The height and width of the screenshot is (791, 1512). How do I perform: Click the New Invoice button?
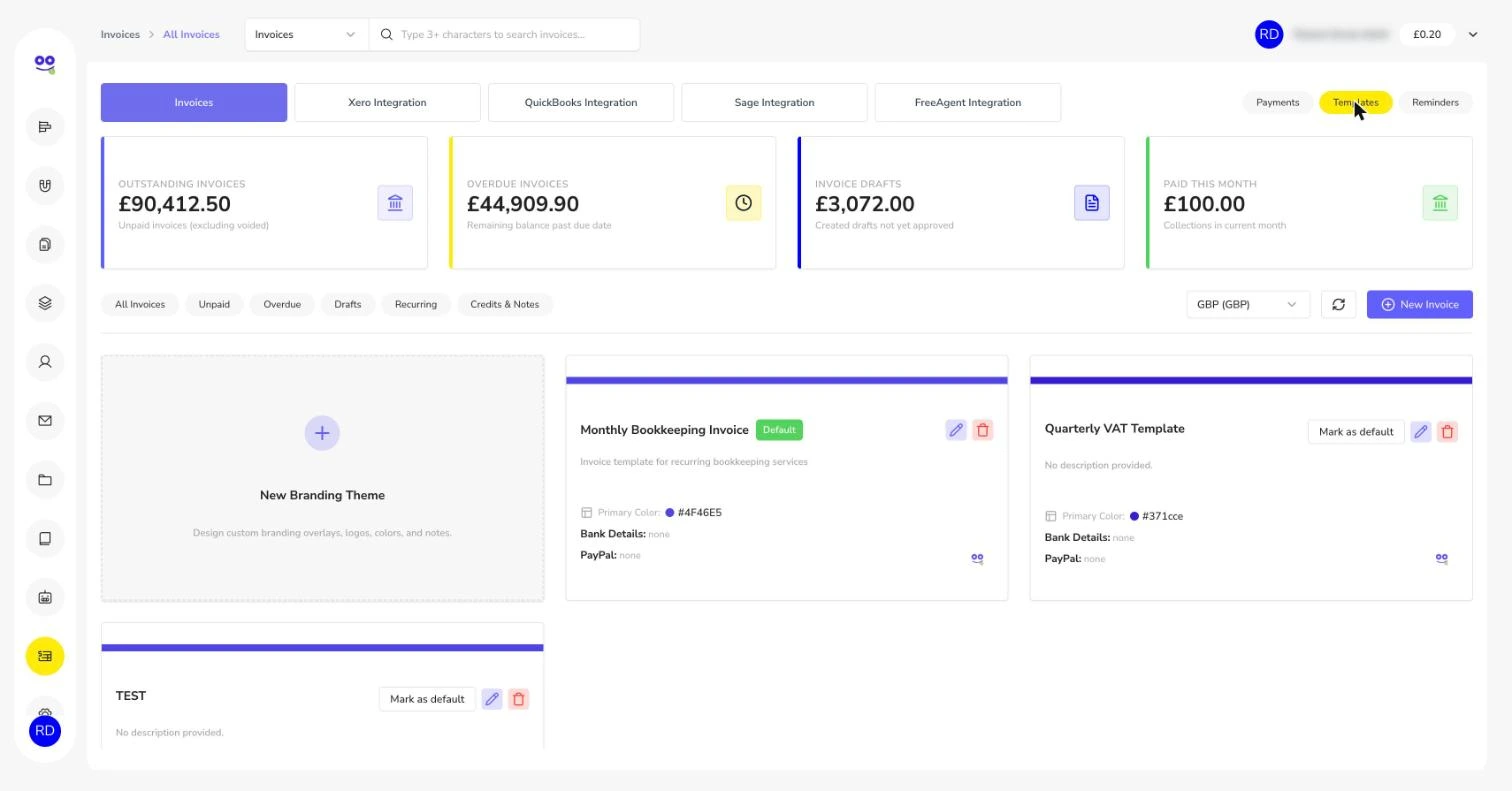(1420, 304)
